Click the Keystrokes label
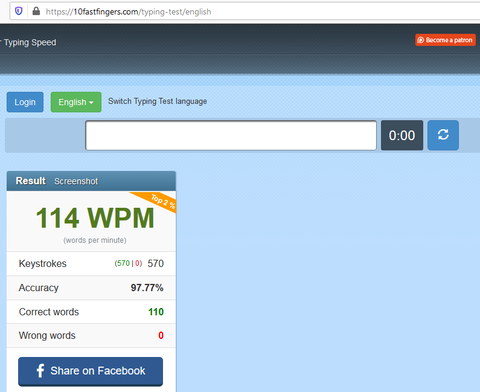The height and width of the screenshot is (392, 480). click(43, 264)
